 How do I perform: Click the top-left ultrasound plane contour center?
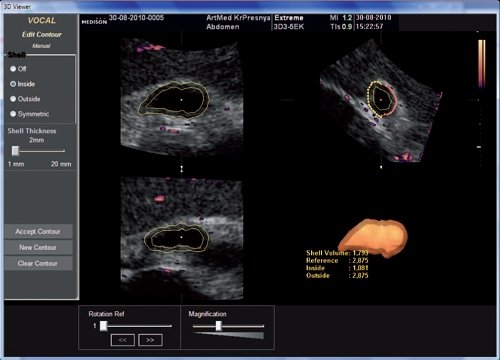click(x=181, y=100)
